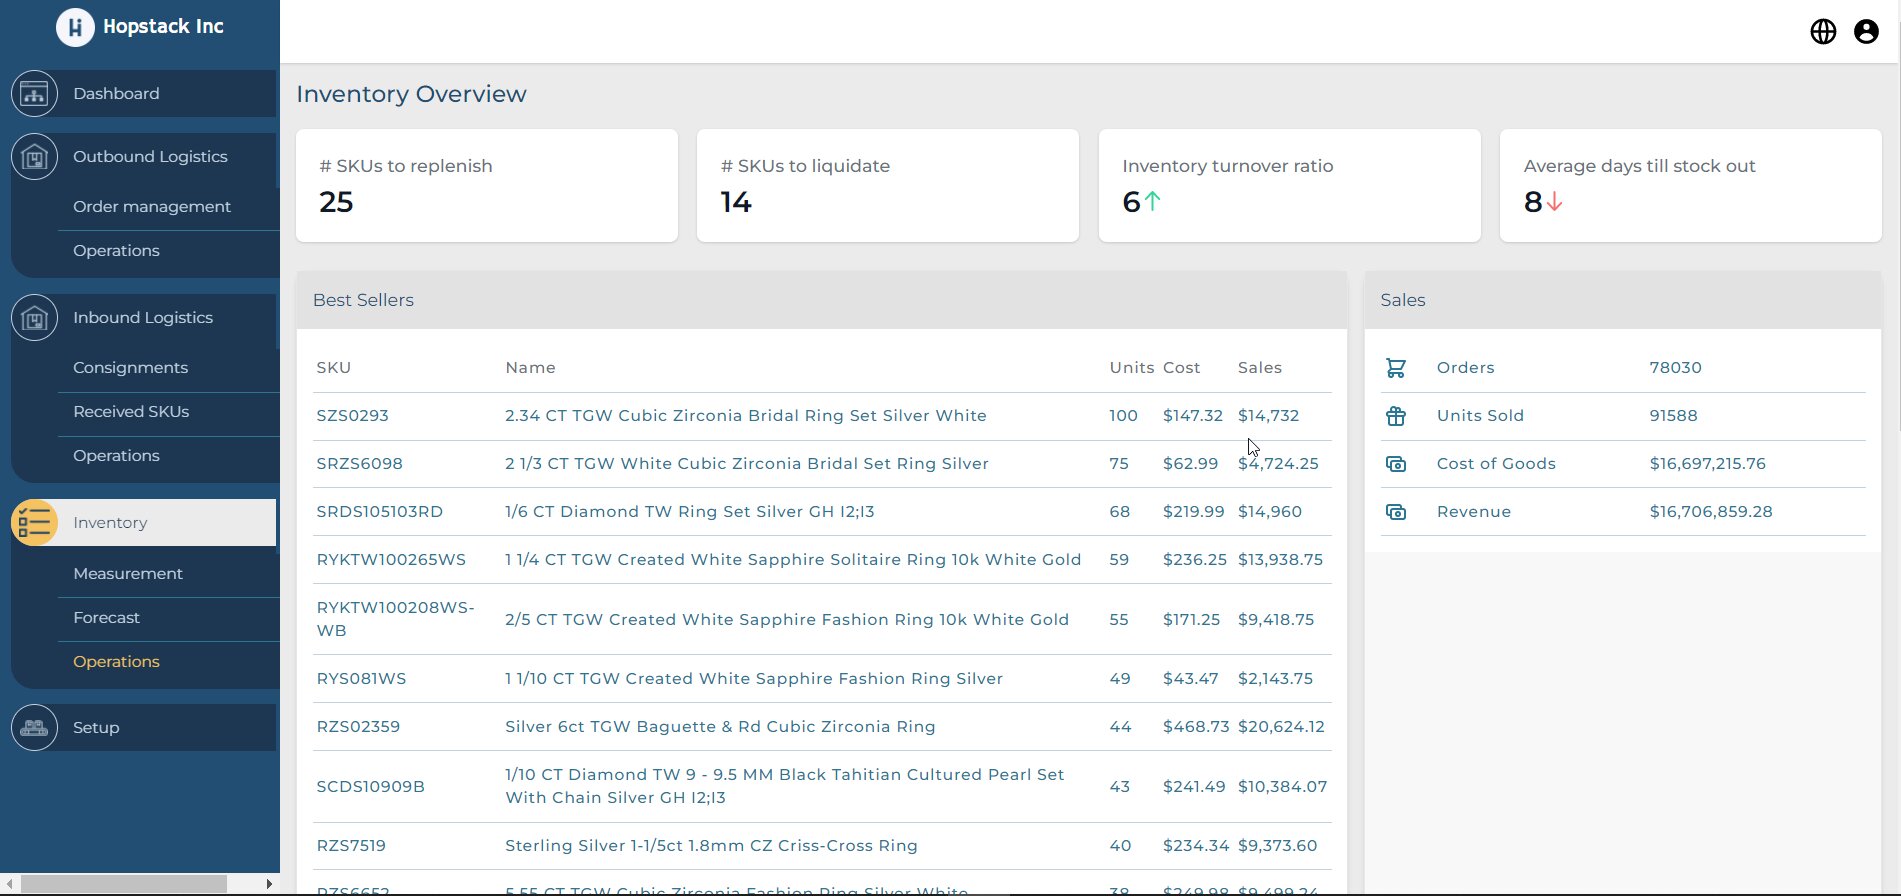Click the Inventory turnover ratio card
This screenshot has width=1901, height=896.
click(1288, 185)
